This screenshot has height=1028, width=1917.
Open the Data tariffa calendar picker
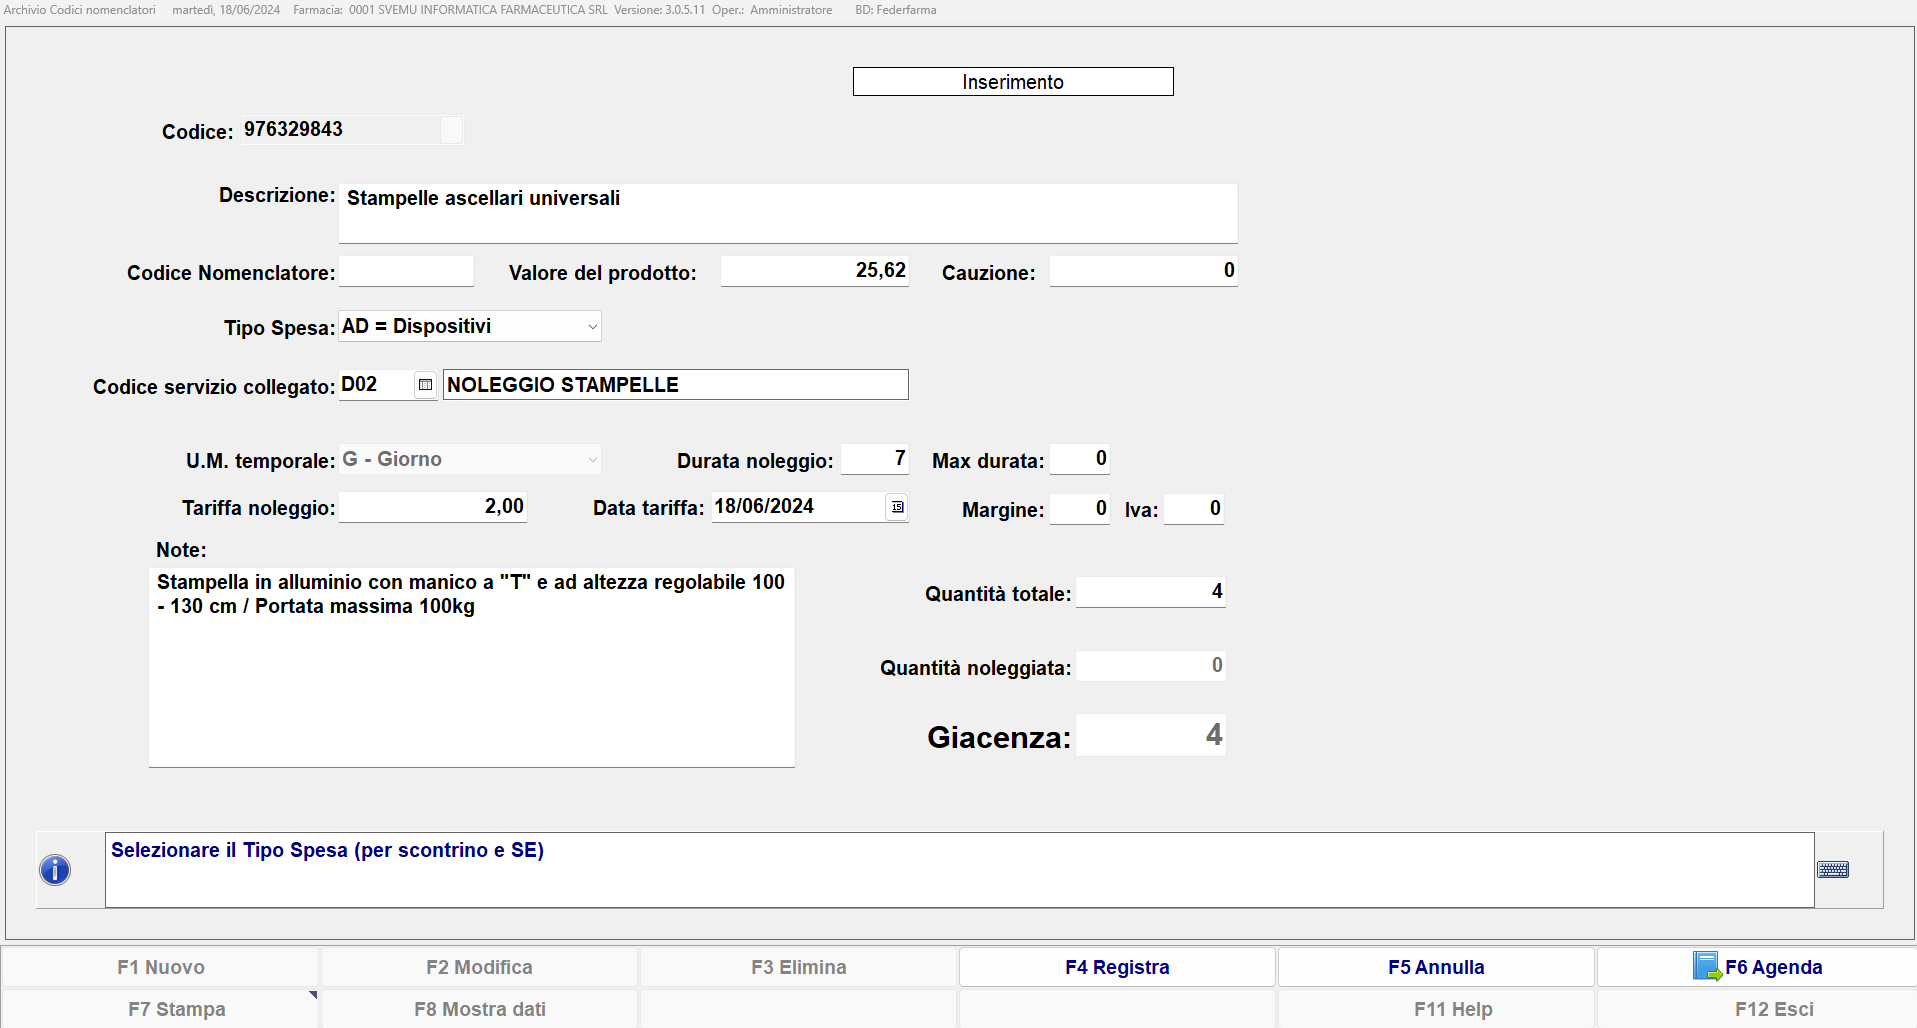click(x=897, y=507)
